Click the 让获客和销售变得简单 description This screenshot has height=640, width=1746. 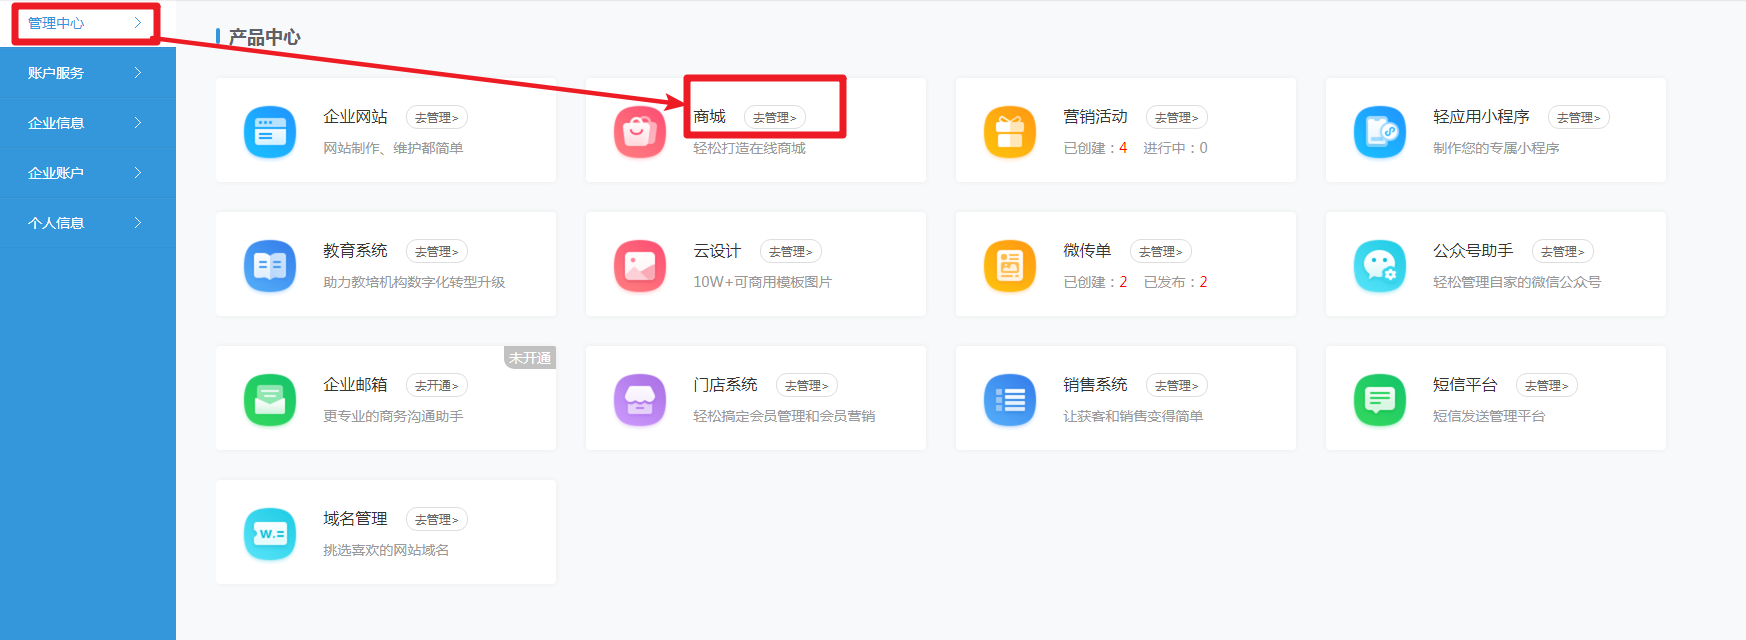tap(1133, 416)
